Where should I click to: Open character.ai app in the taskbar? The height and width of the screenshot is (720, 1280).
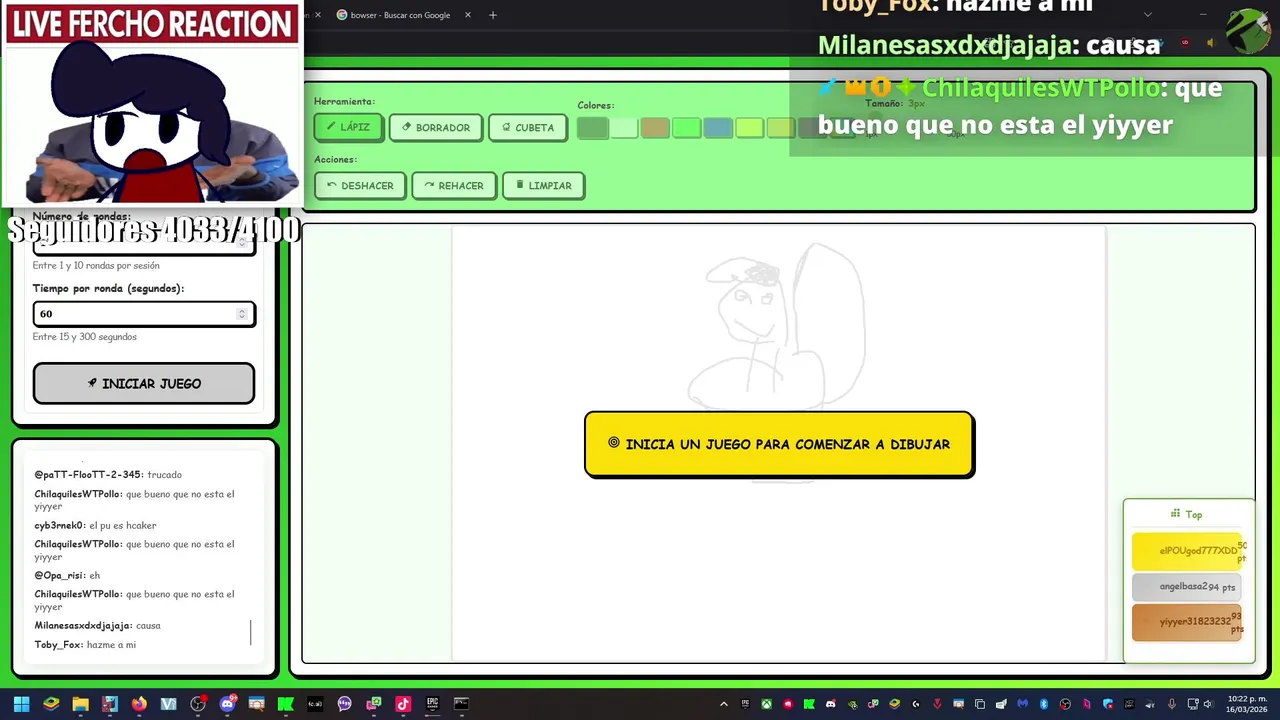coord(315,704)
